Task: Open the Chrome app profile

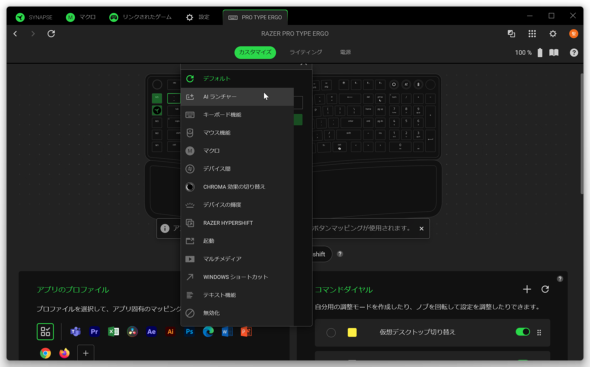Action: tap(46, 353)
